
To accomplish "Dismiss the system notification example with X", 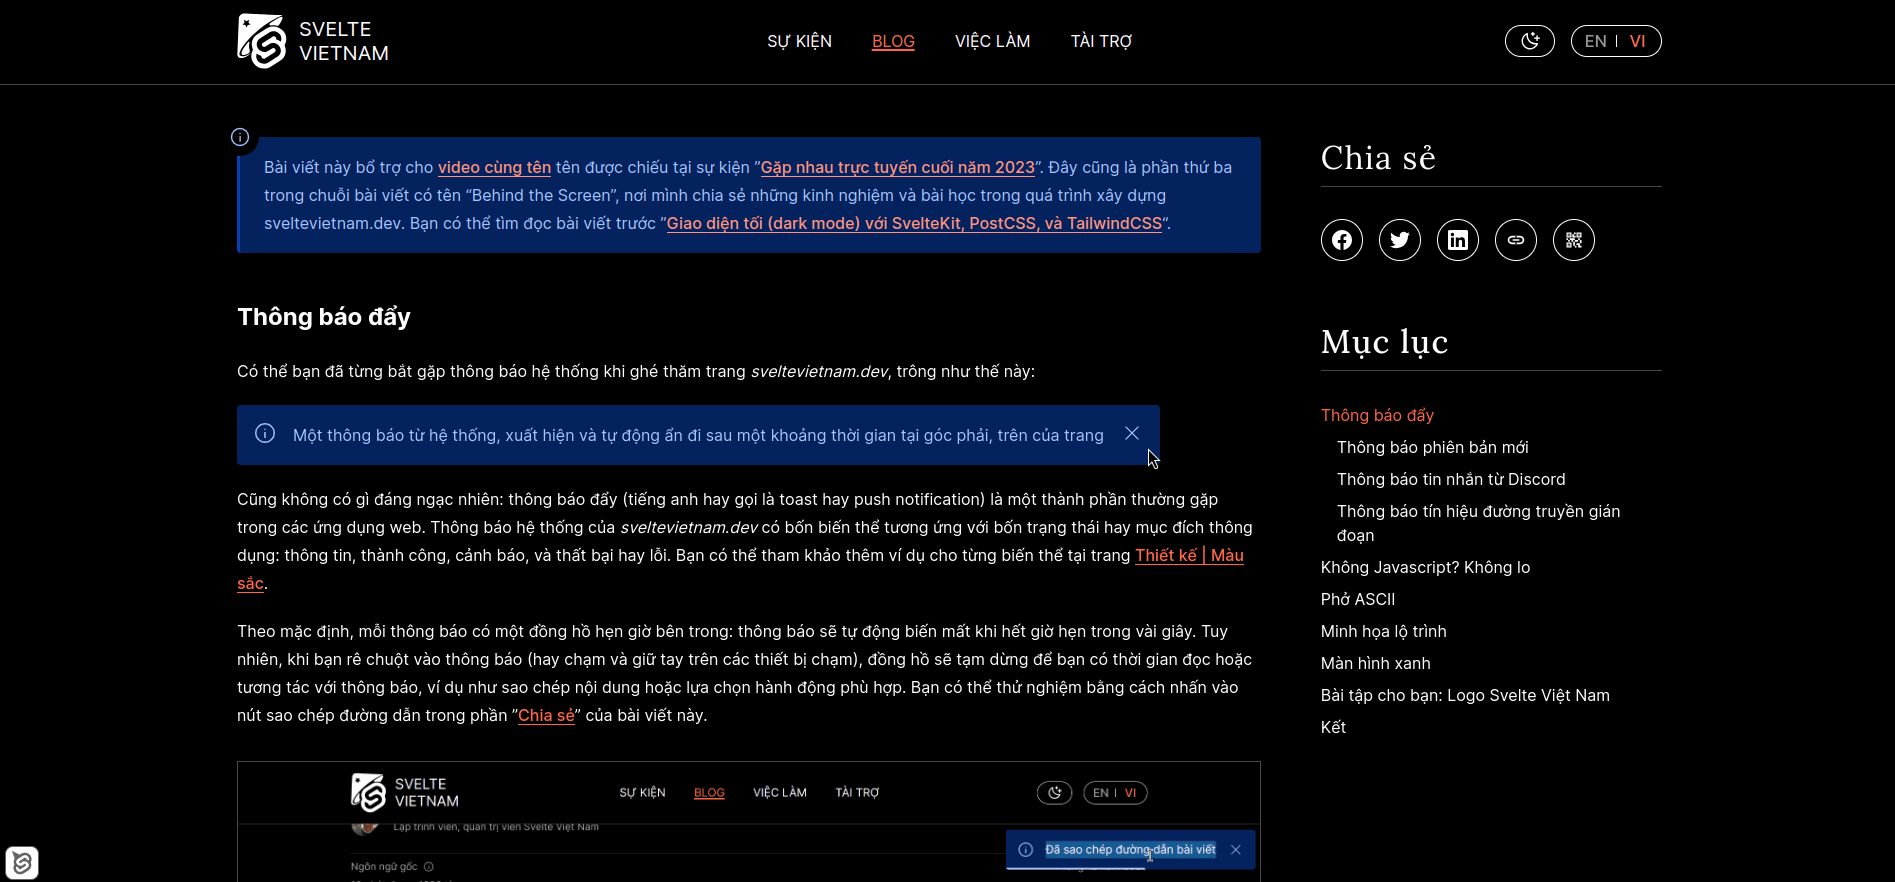I will tap(1132, 433).
